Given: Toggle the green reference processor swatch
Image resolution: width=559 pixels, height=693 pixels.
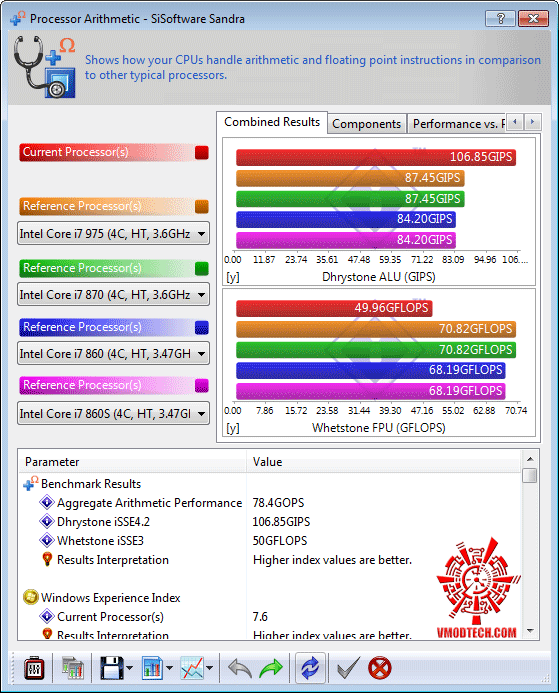Looking at the screenshot, I should (x=202, y=268).
